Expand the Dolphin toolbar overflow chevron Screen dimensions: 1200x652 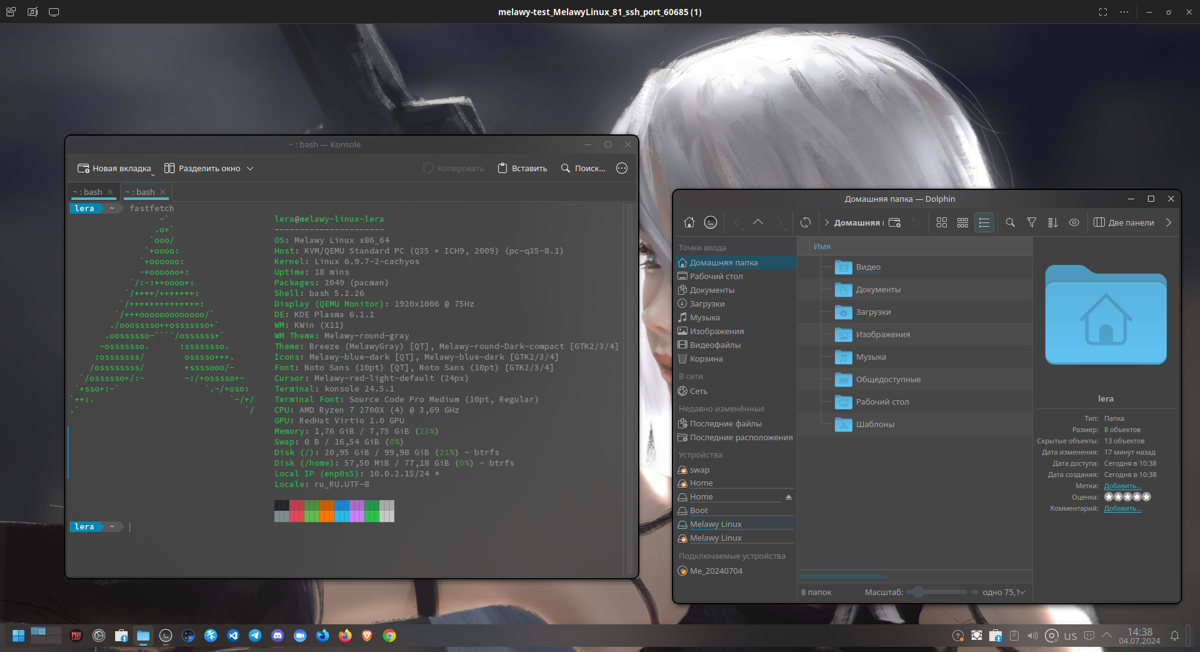coord(1169,223)
